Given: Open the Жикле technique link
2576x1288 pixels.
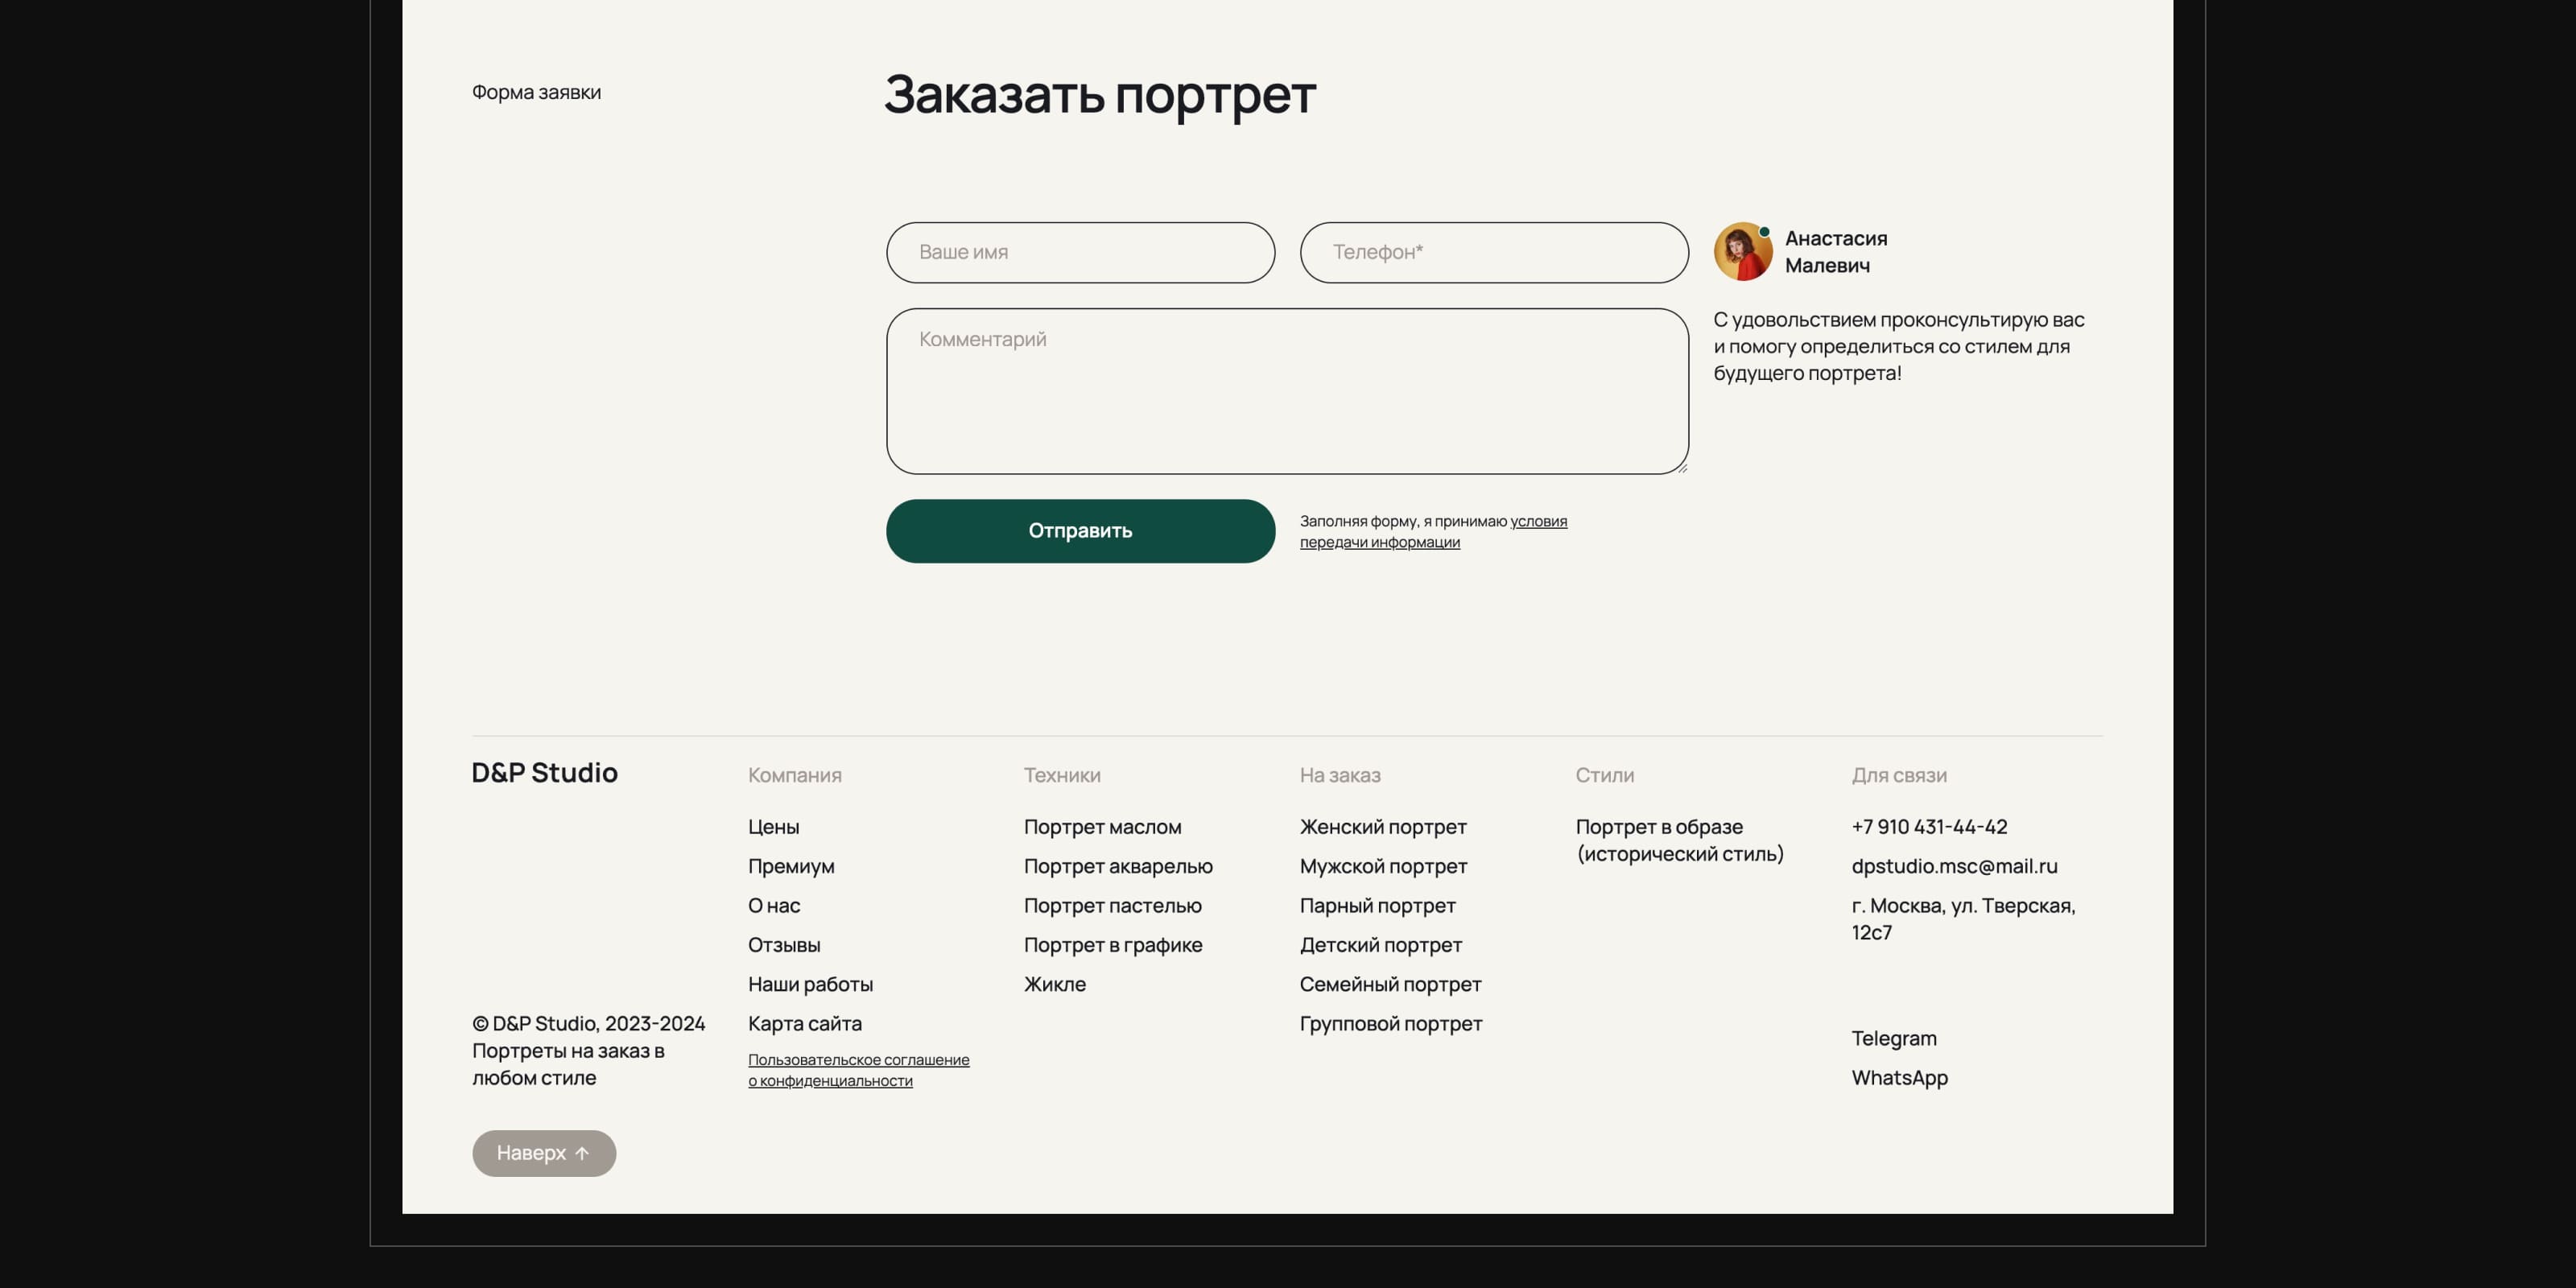Looking at the screenshot, I should [1054, 984].
